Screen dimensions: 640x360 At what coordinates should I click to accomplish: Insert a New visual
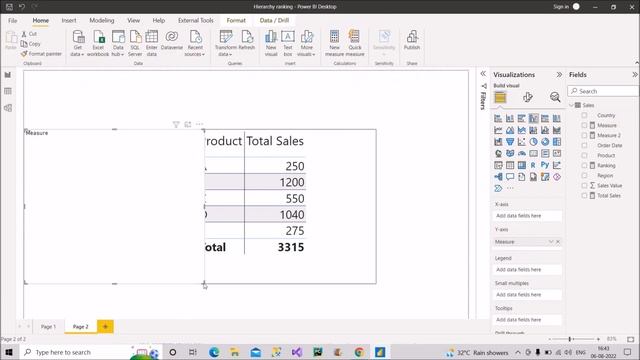point(271,43)
